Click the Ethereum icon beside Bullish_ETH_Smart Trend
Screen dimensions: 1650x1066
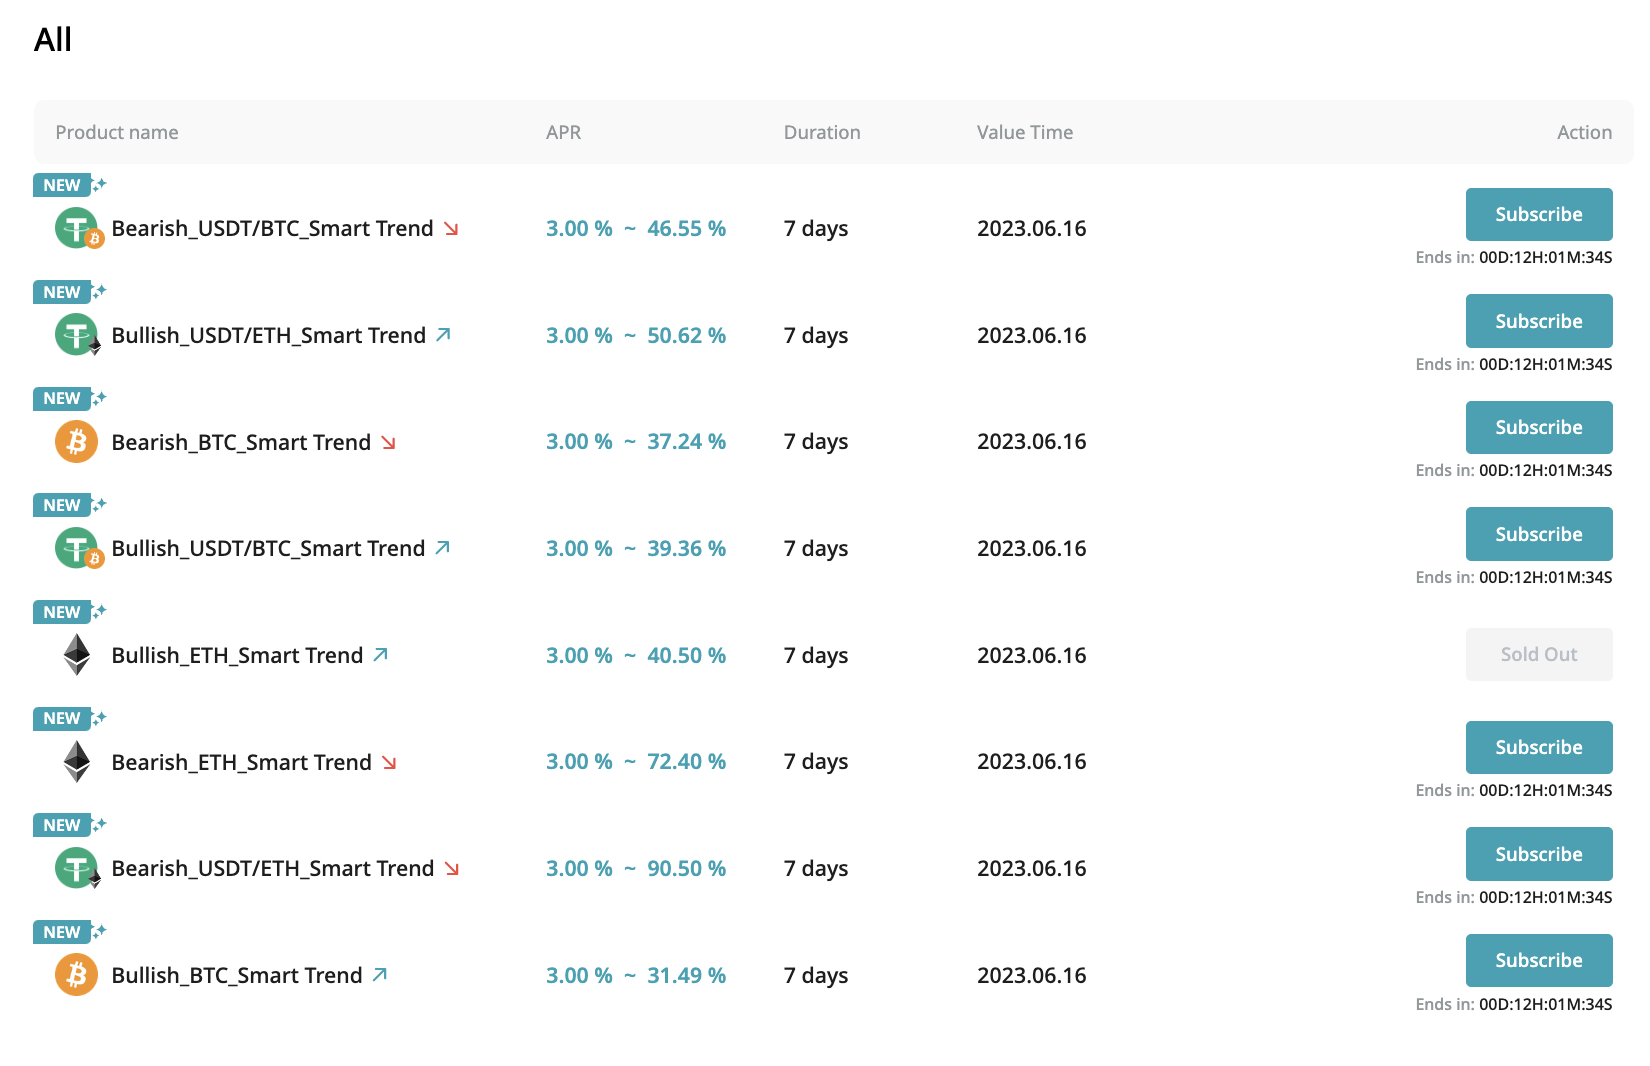77,655
